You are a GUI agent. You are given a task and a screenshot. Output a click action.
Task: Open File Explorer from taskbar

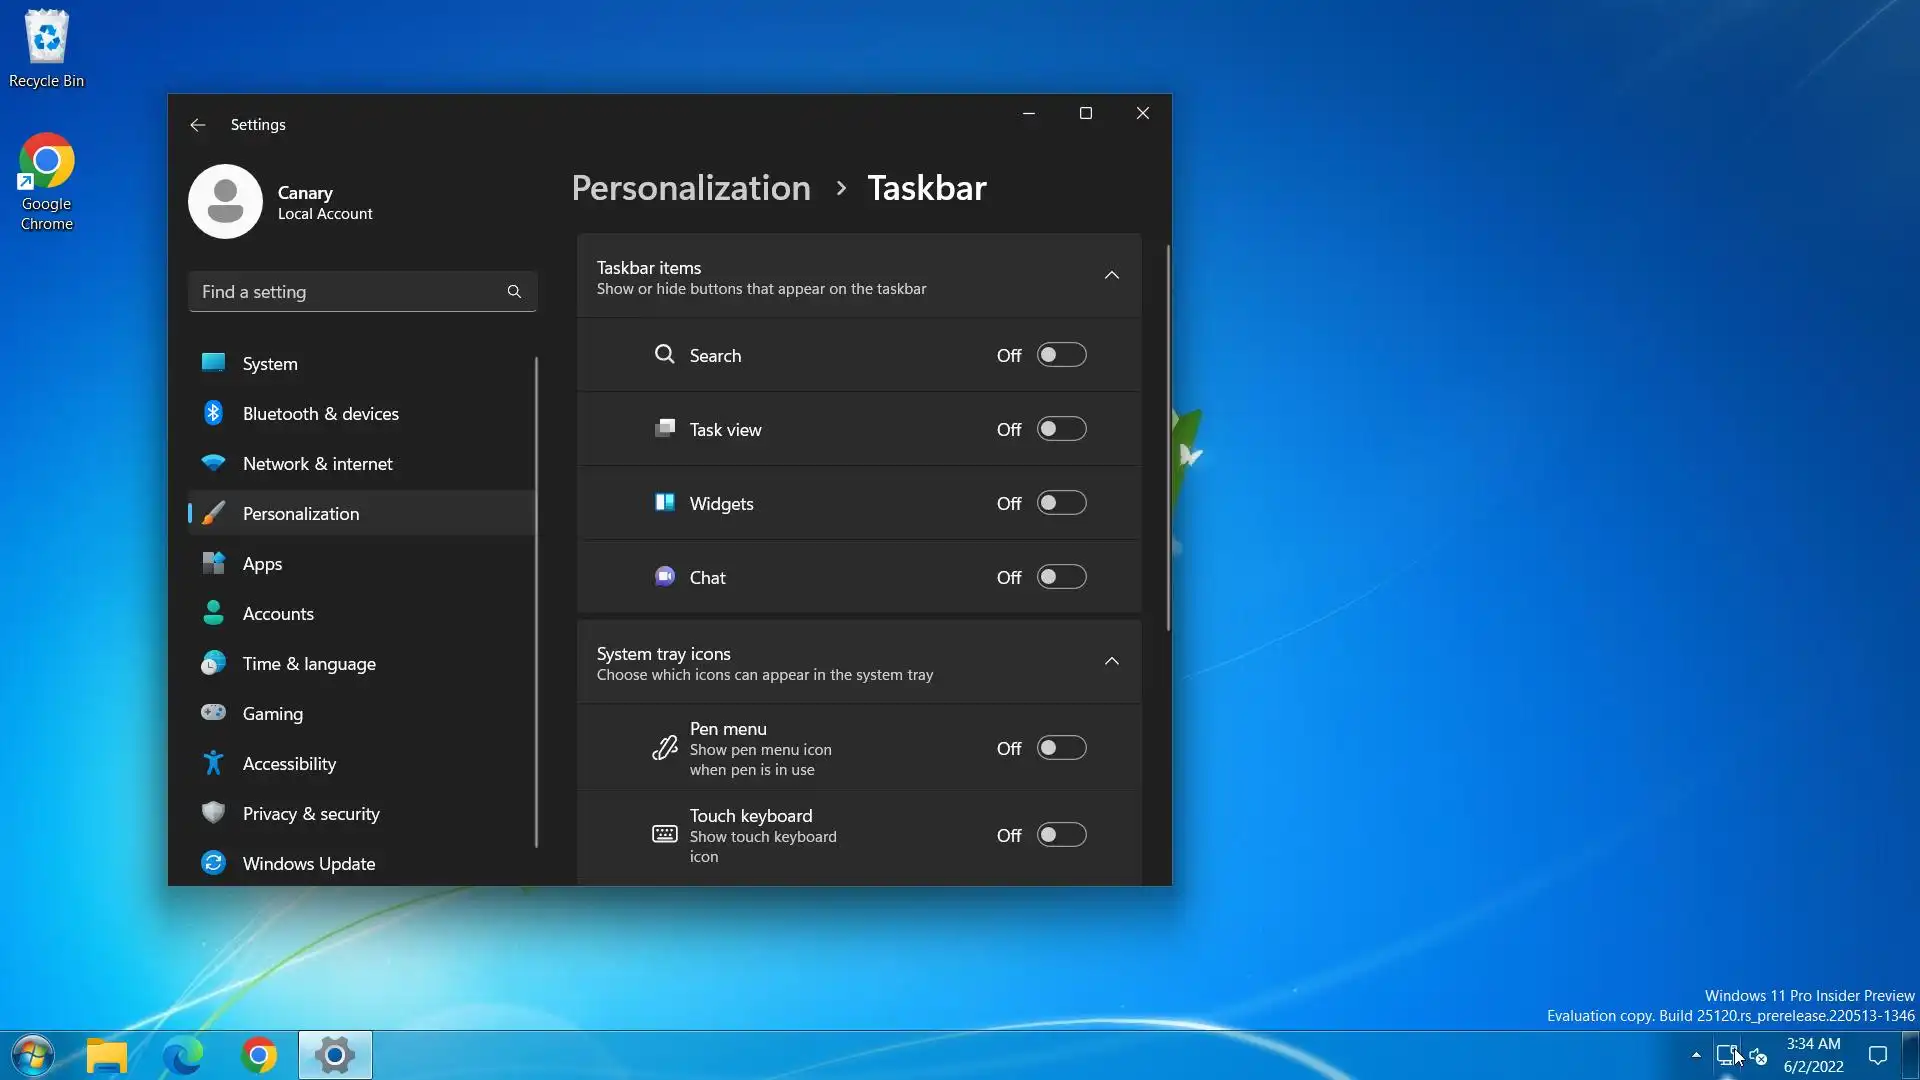[x=107, y=1056]
